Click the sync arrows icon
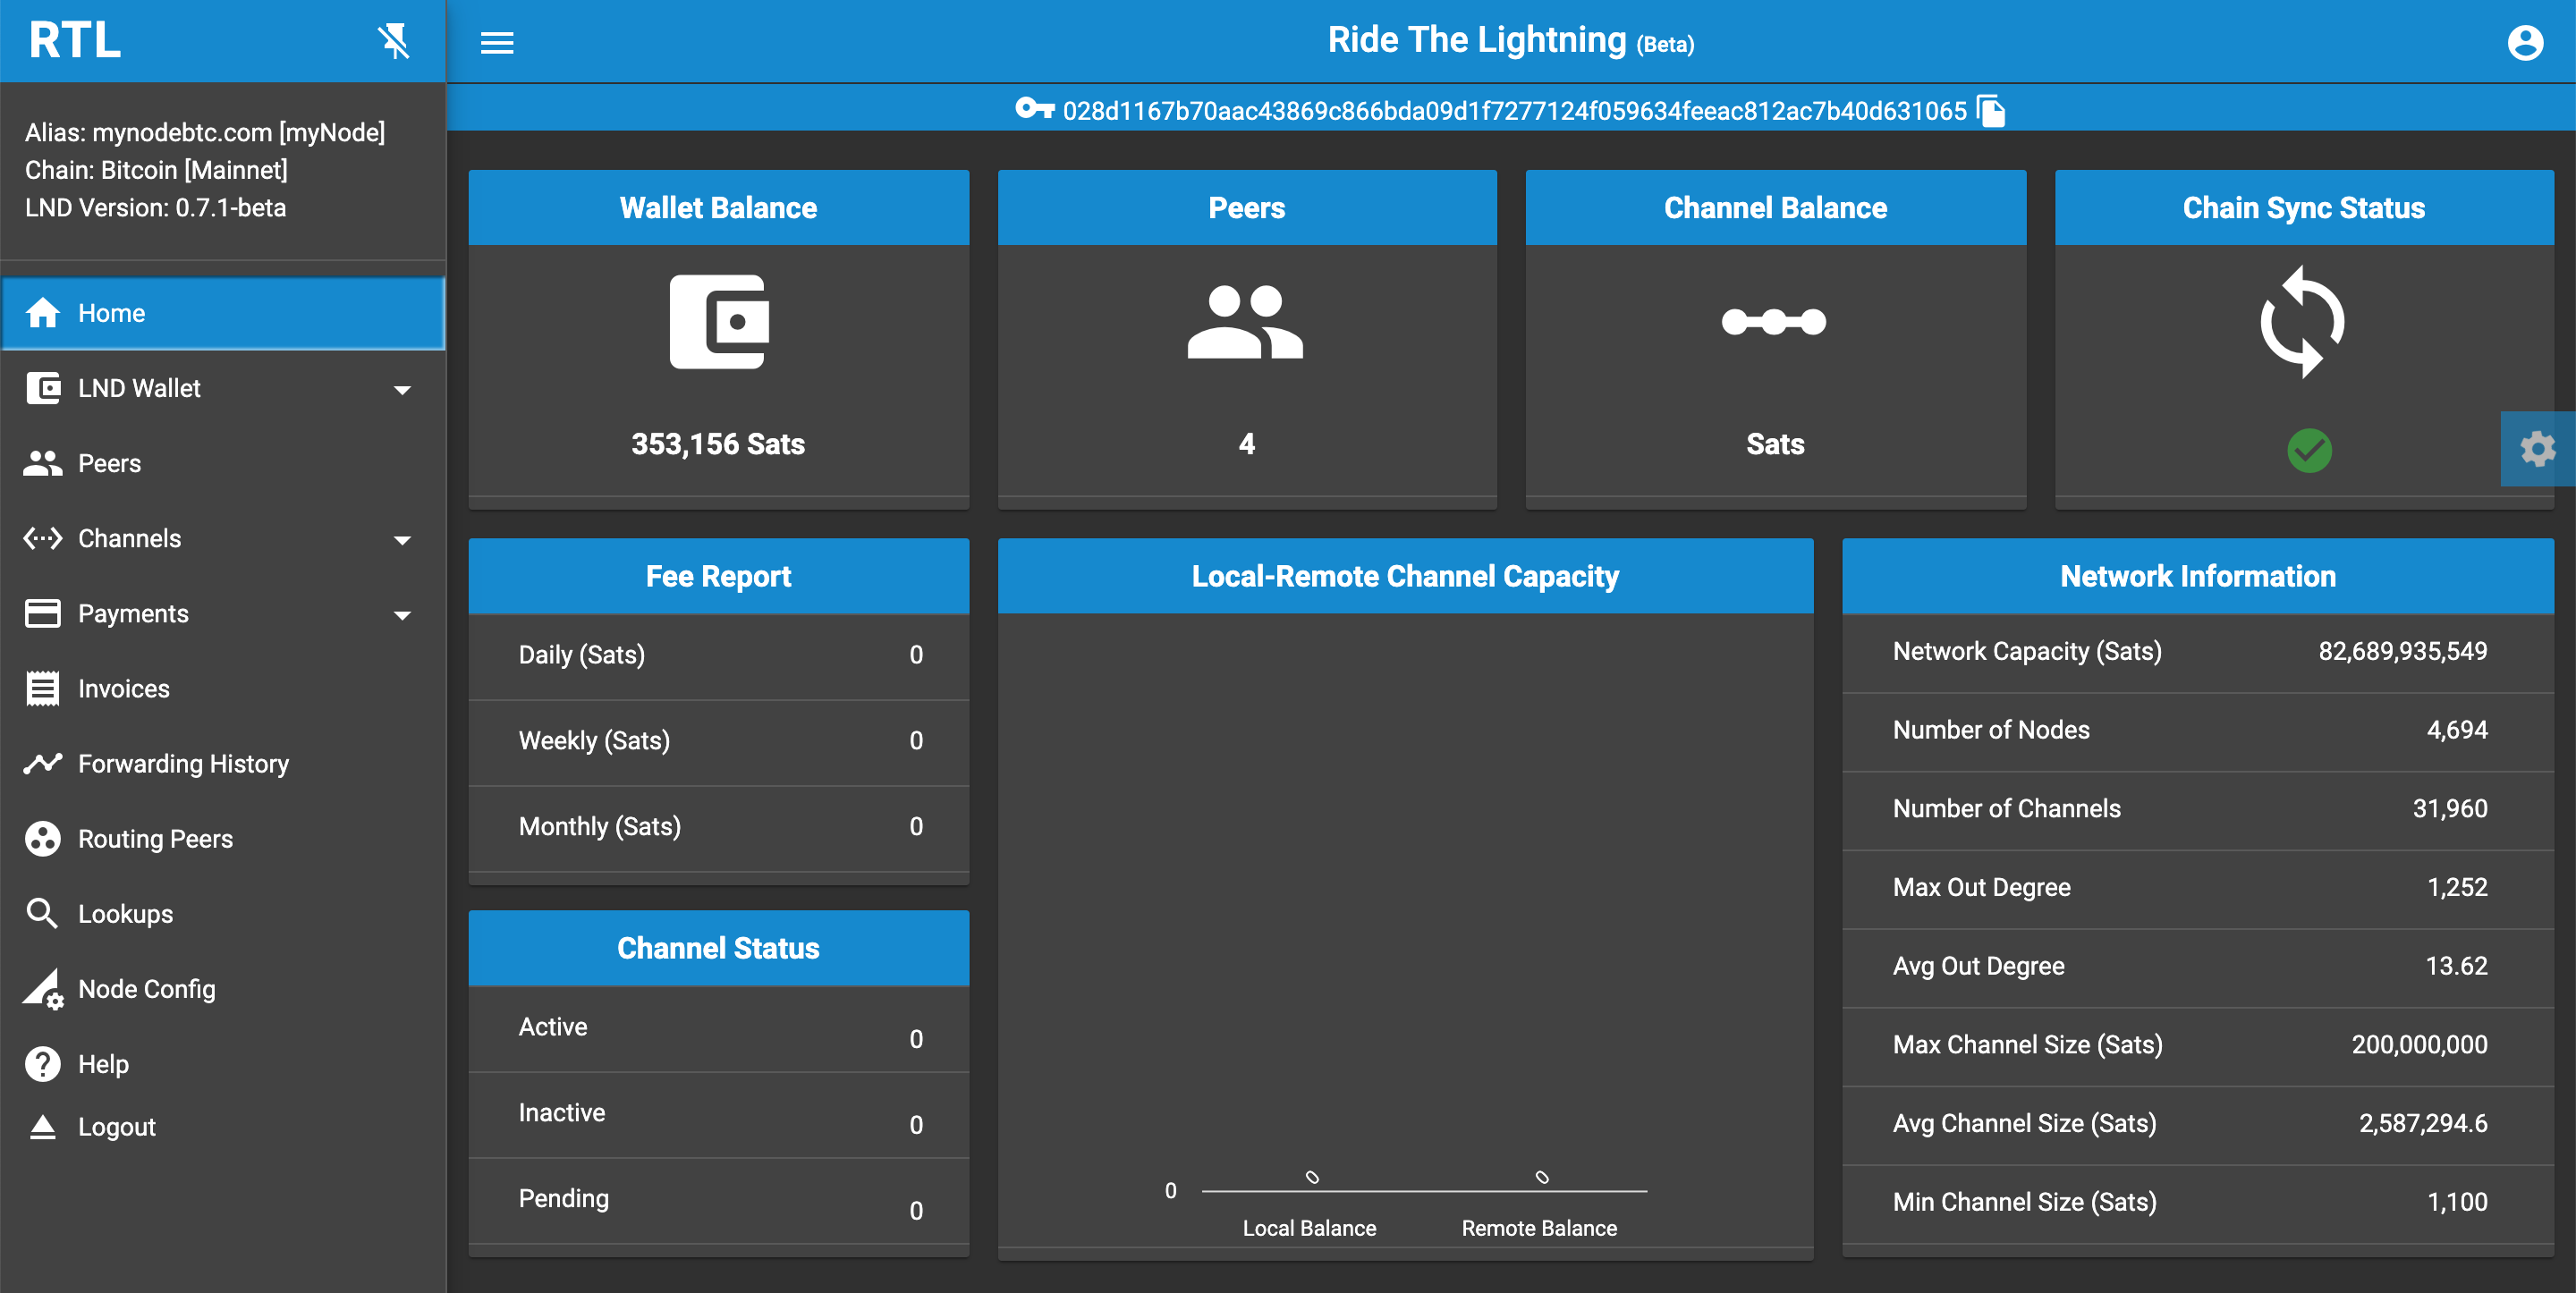The image size is (2576, 1293). (2303, 322)
